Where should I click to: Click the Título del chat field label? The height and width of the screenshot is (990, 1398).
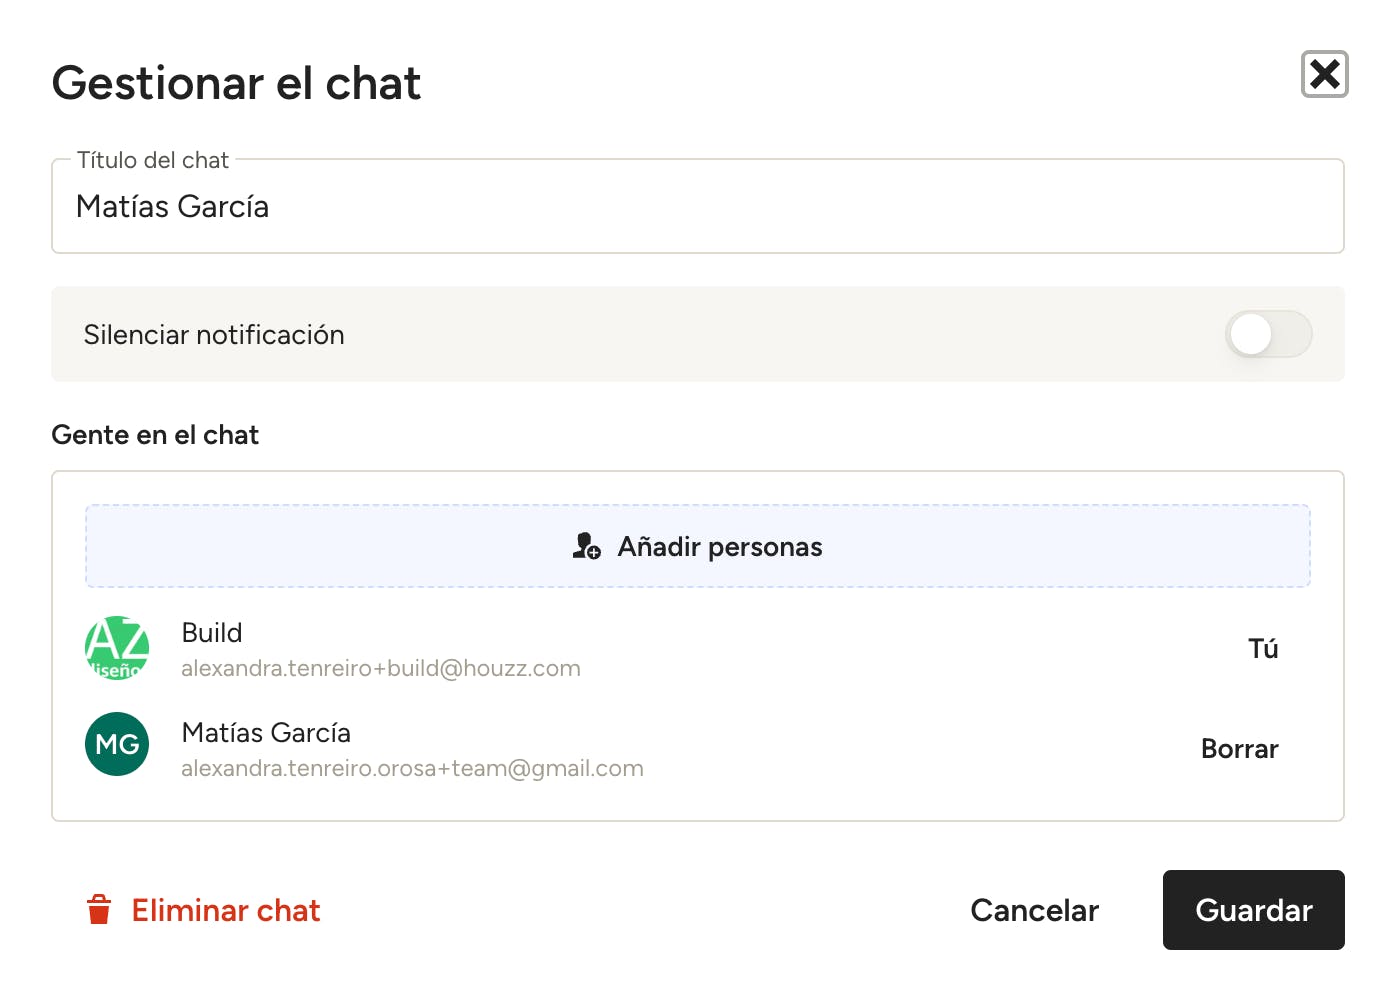click(x=153, y=160)
